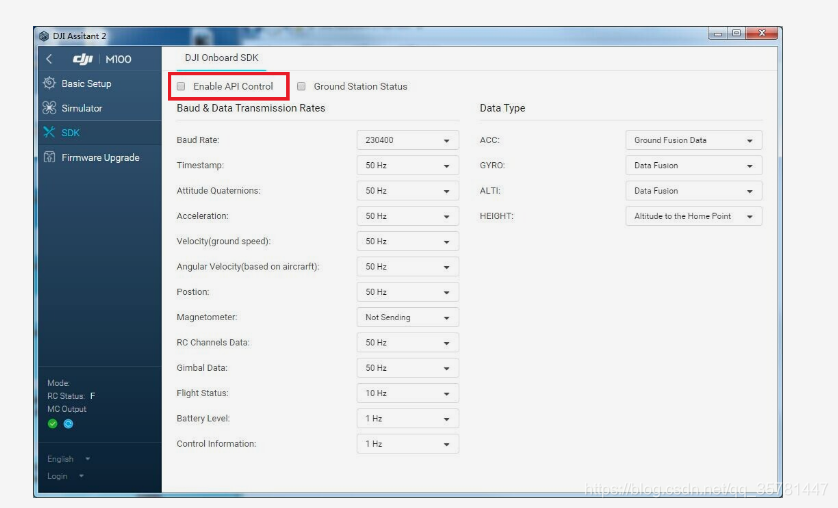838x508 pixels.
Task: Click the SDK tools icon
Action: (x=49, y=132)
